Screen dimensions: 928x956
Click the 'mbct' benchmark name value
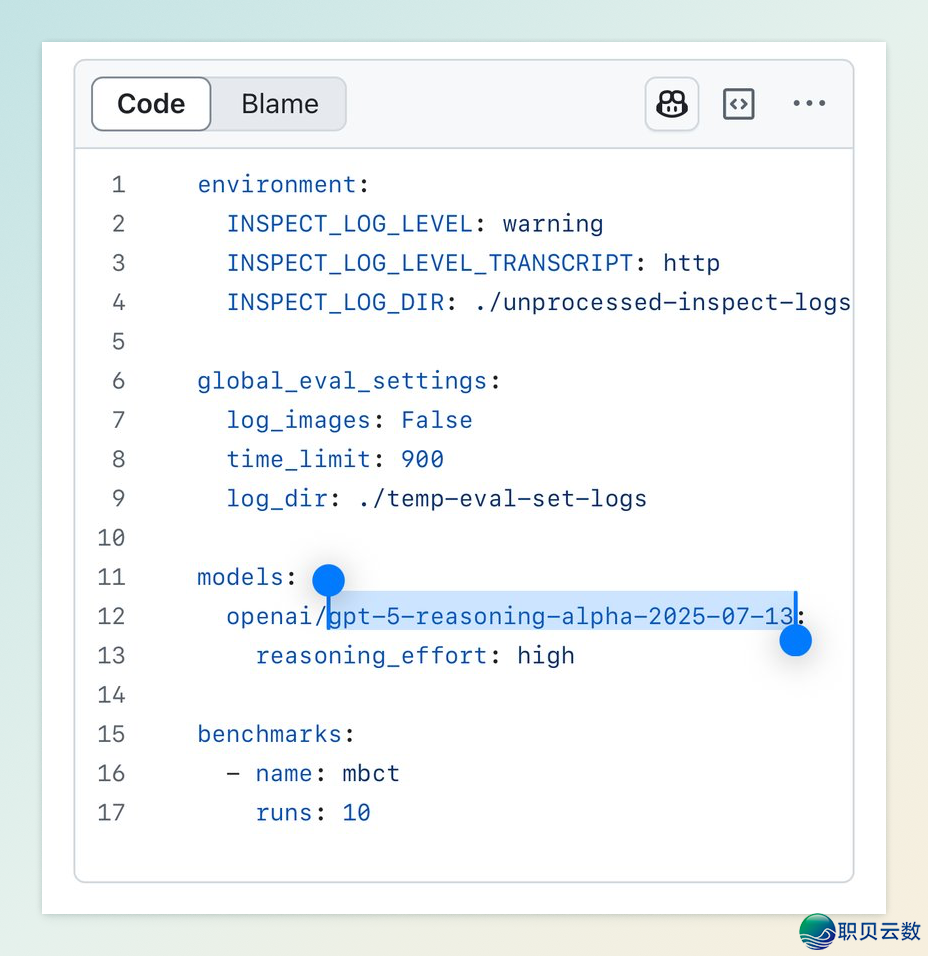(x=371, y=773)
